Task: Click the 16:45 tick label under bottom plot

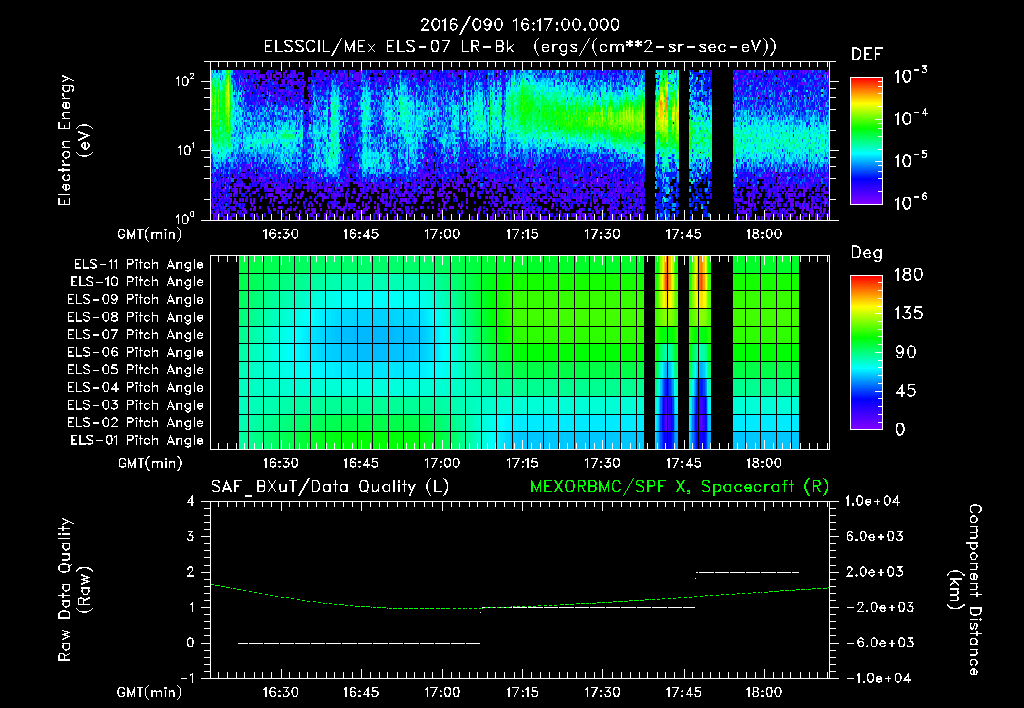Action: tap(361, 692)
